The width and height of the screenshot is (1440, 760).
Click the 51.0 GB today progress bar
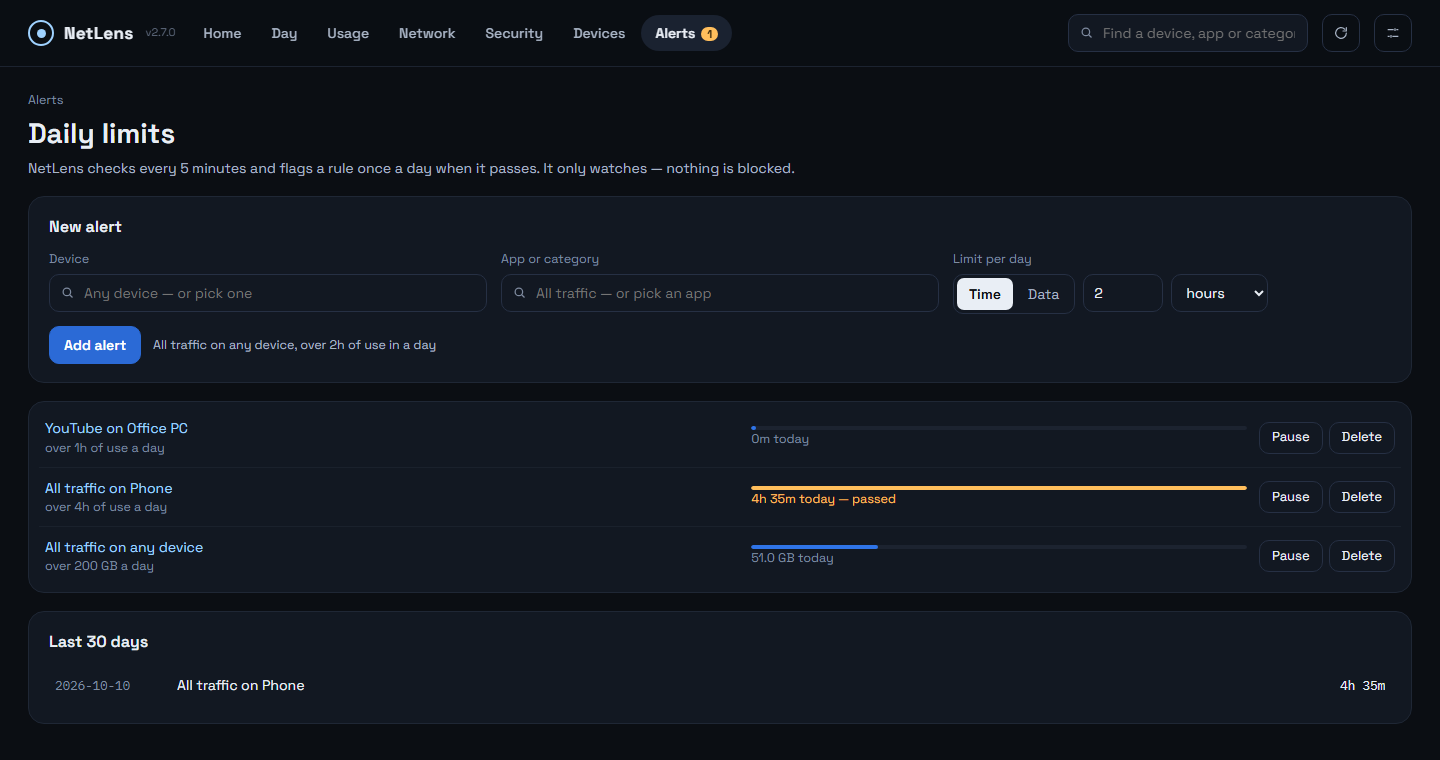[999, 547]
